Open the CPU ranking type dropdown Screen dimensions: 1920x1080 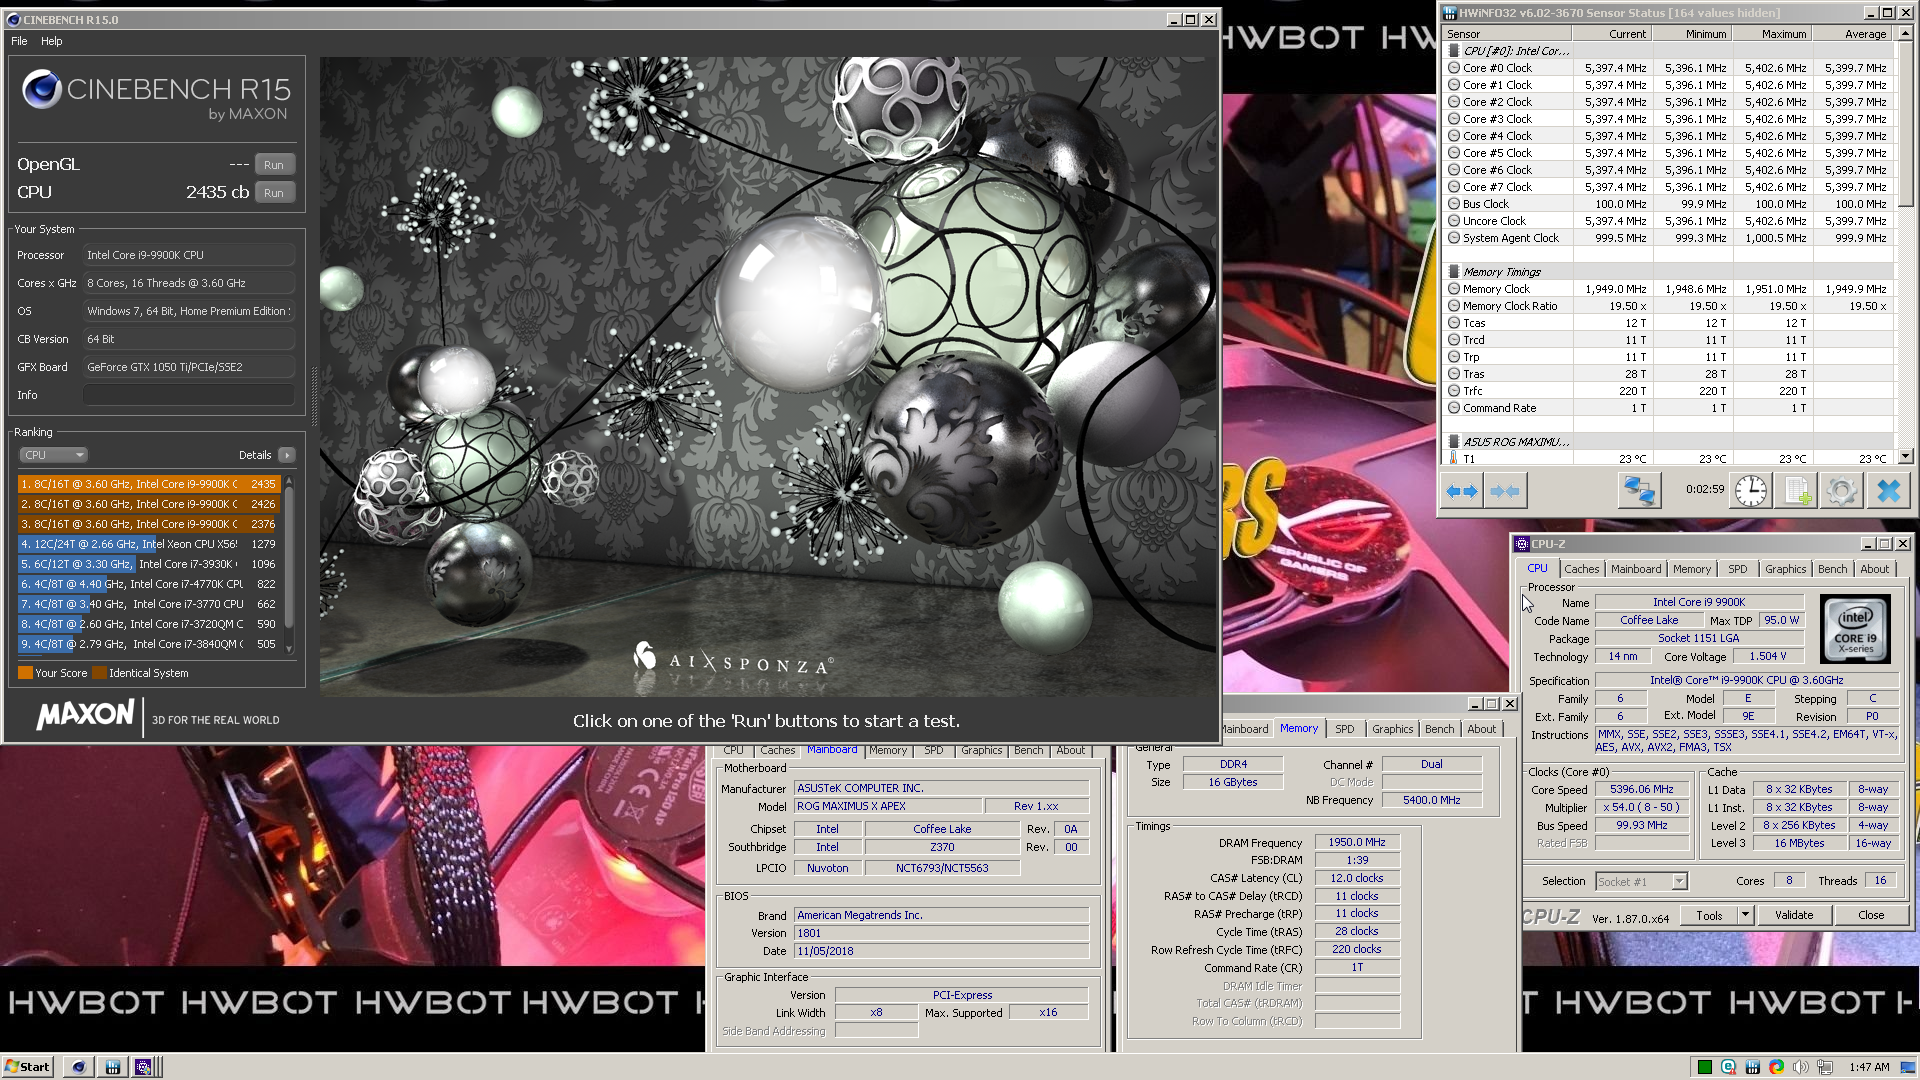coord(53,455)
